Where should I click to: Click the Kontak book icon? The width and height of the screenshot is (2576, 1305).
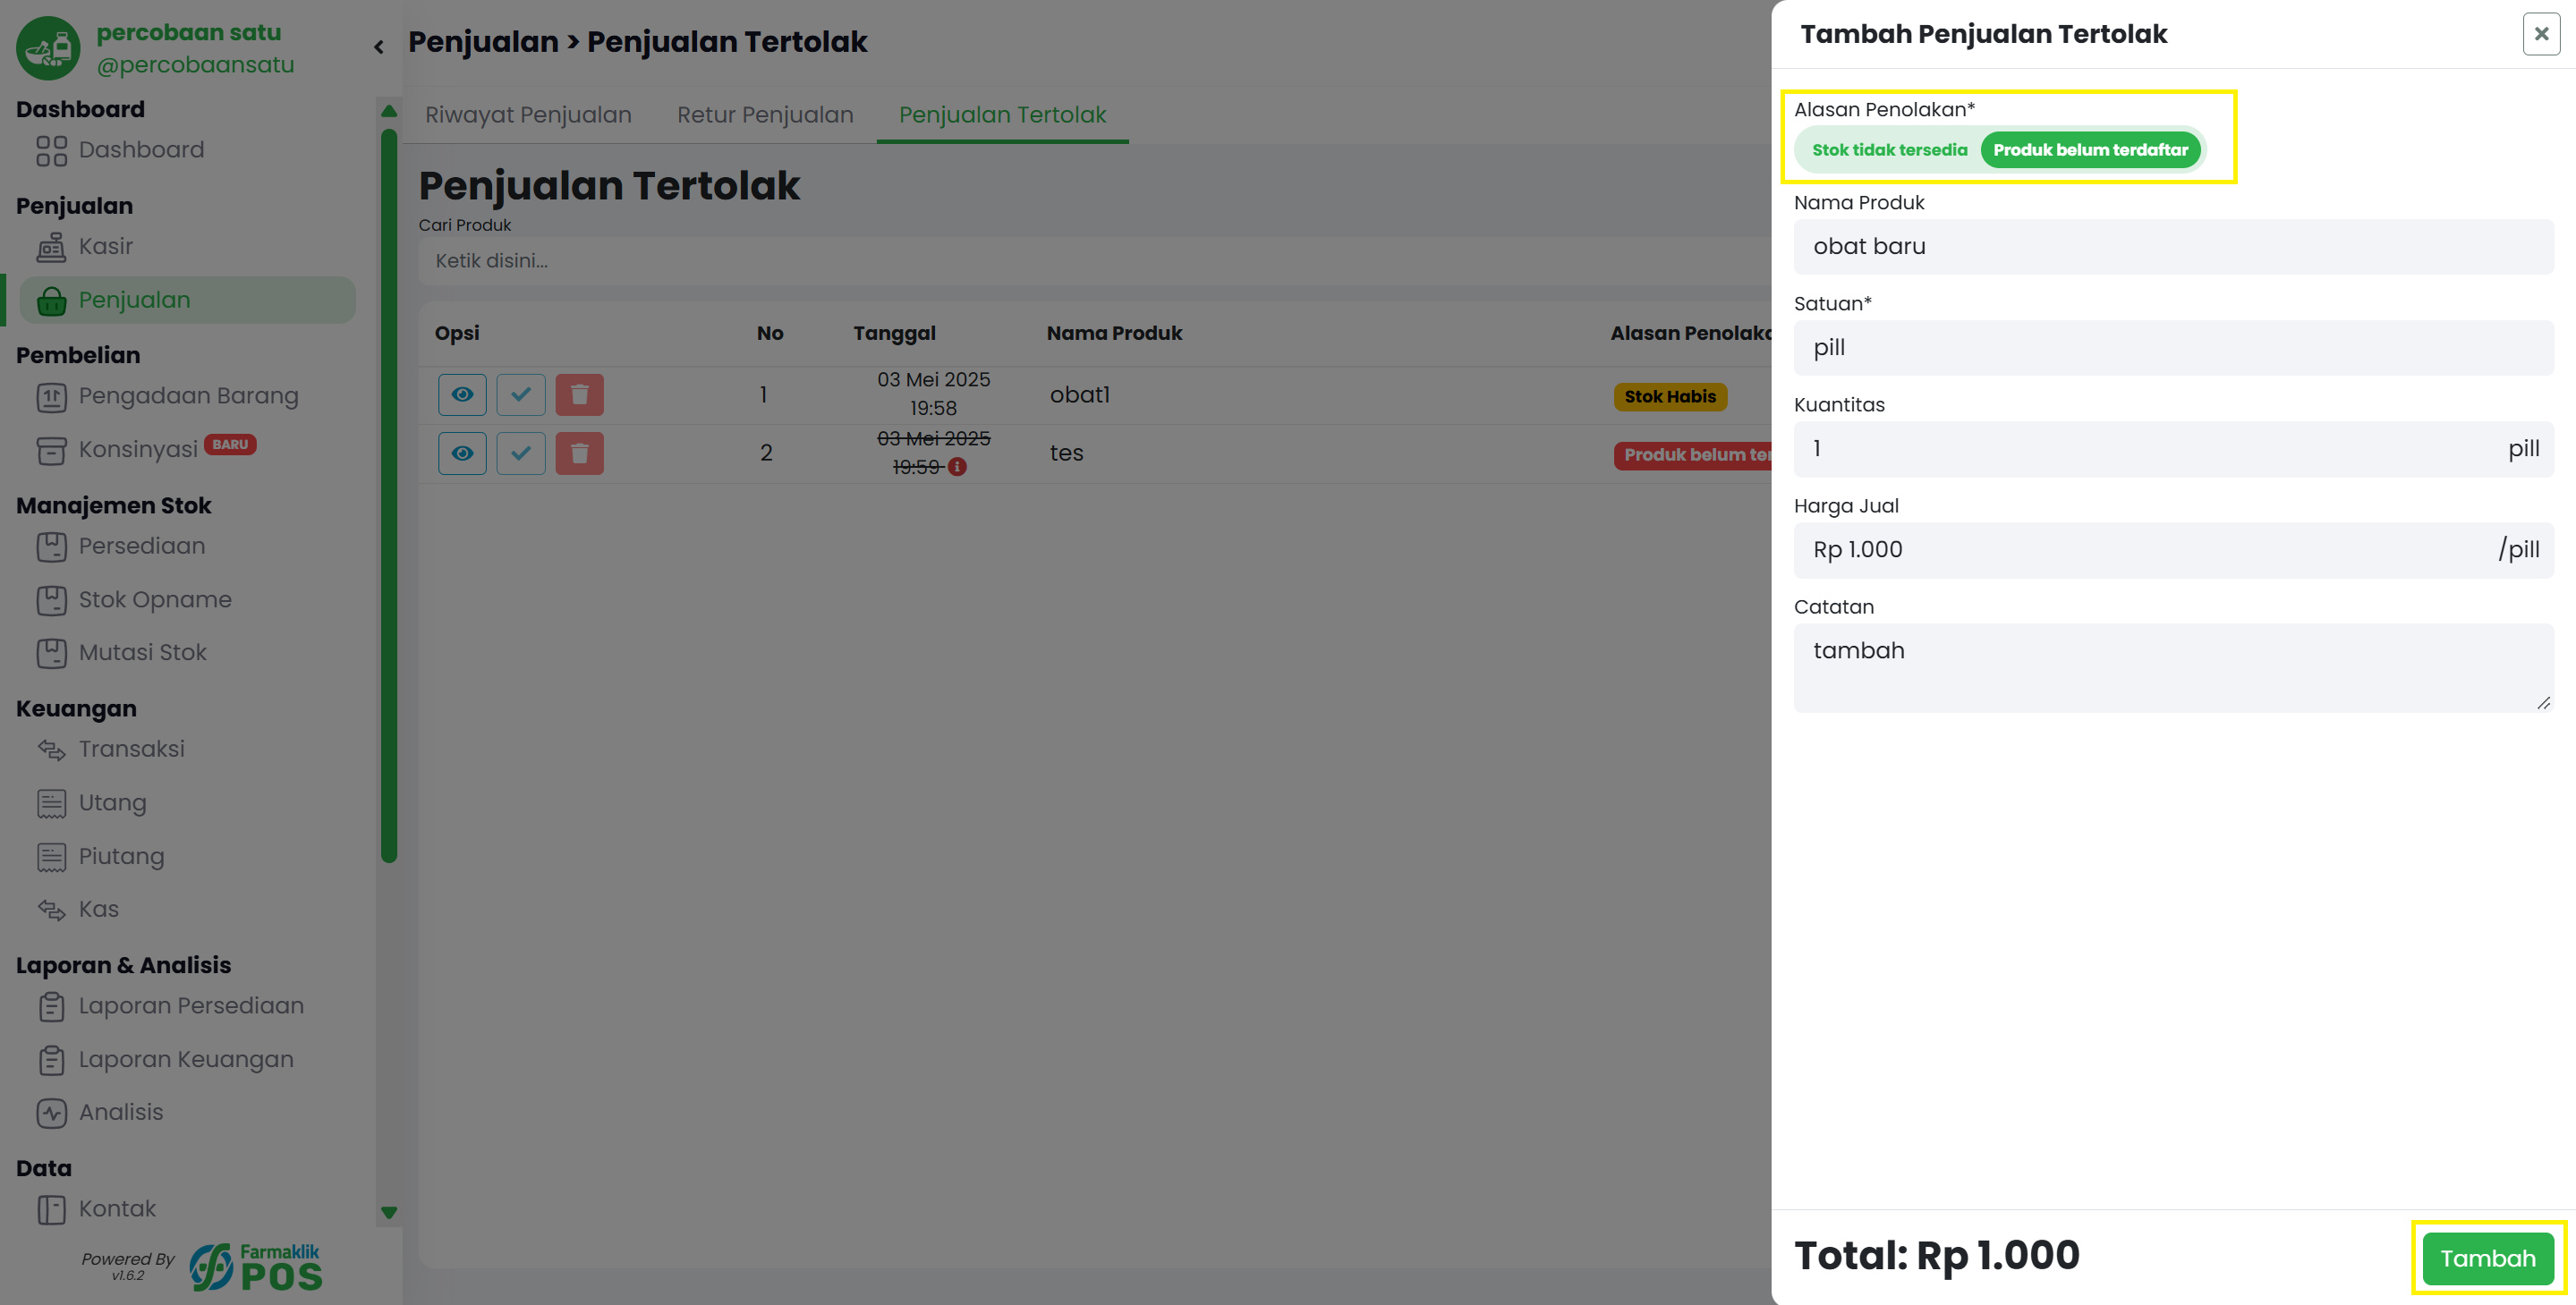51,1210
